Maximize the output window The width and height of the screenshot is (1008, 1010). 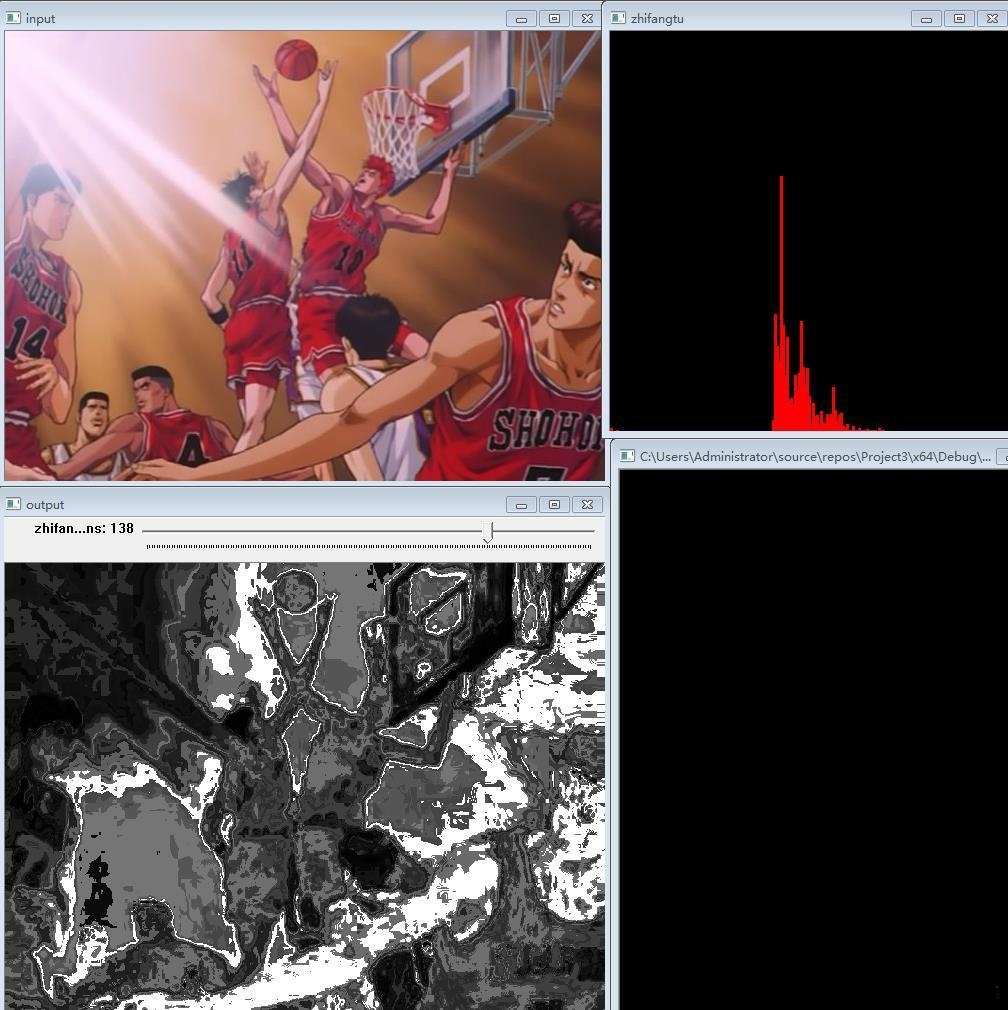554,505
